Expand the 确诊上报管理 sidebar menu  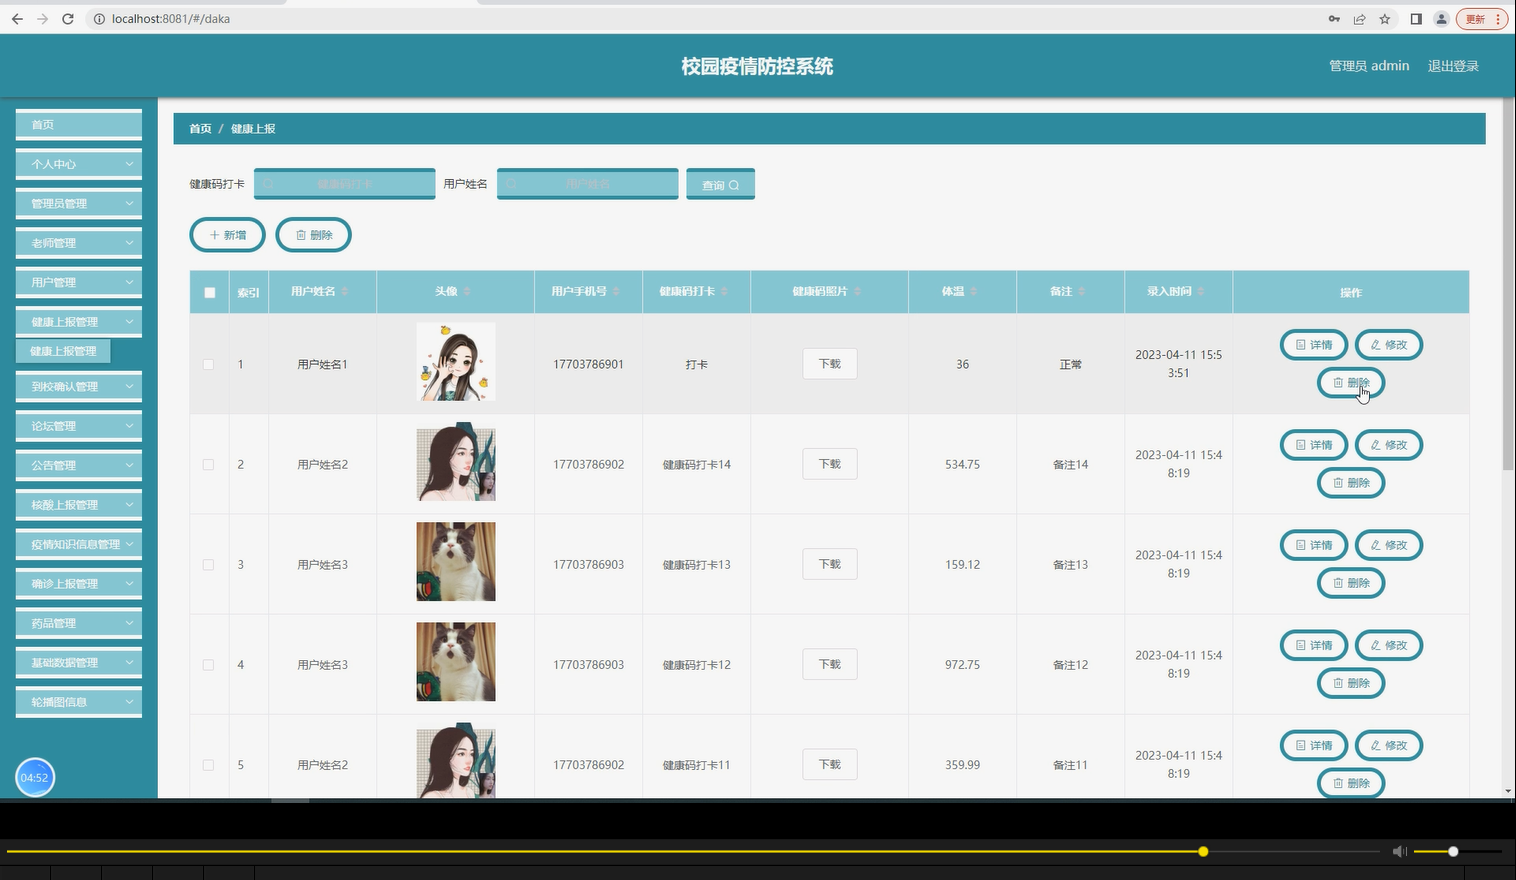(x=79, y=584)
